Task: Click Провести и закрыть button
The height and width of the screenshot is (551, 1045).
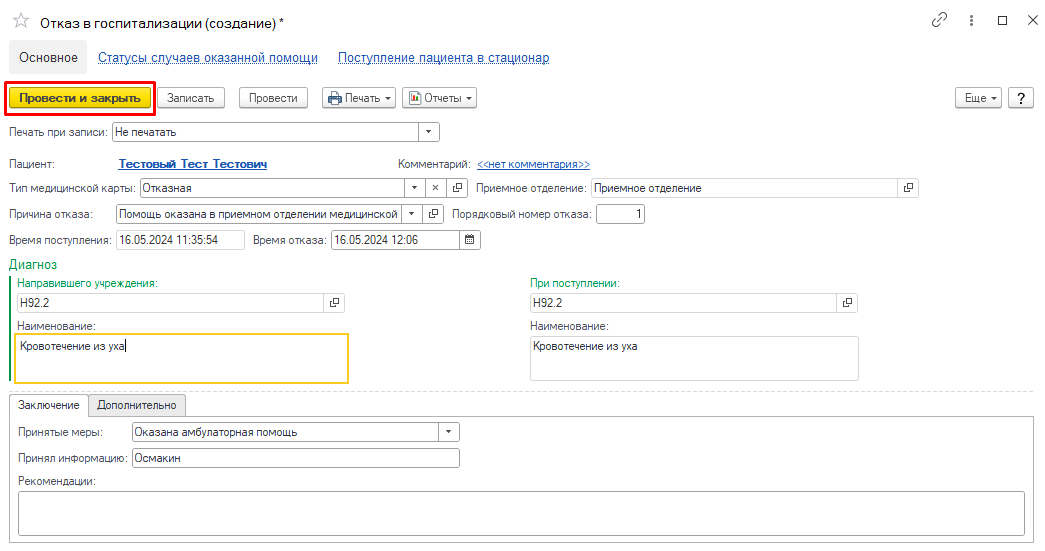Action: [x=80, y=98]
